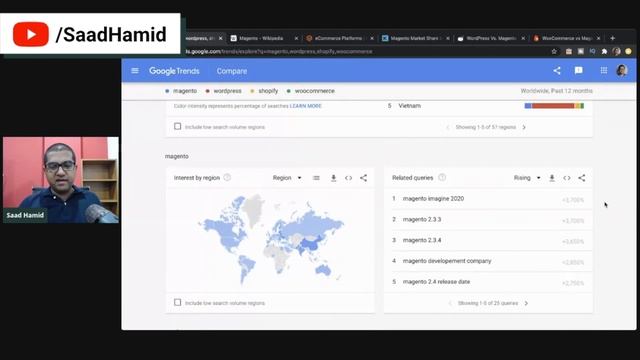Open the Google account avatar
This screenshot has height=360, width=640.
[622, 70]
